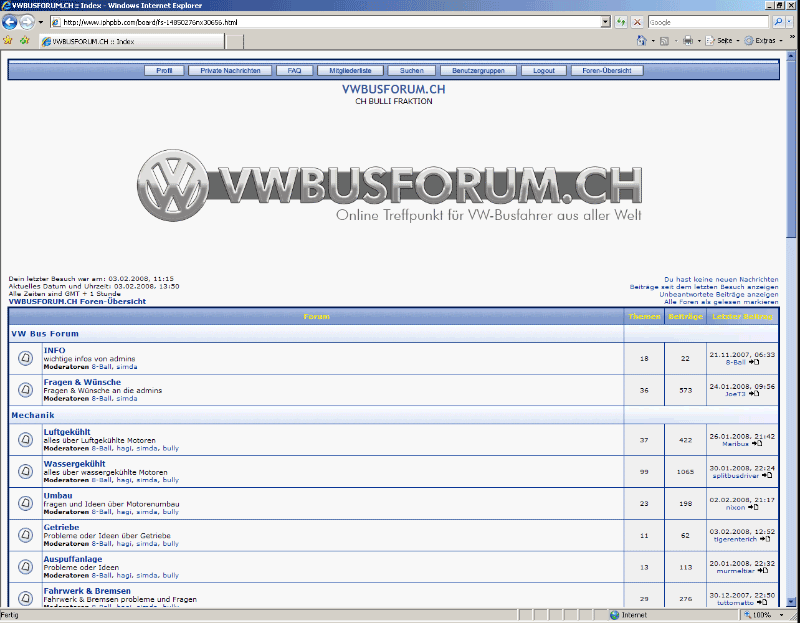
Task: Click the Foren-Übersicht button in the navigation bar
Action: coord(607,70)
